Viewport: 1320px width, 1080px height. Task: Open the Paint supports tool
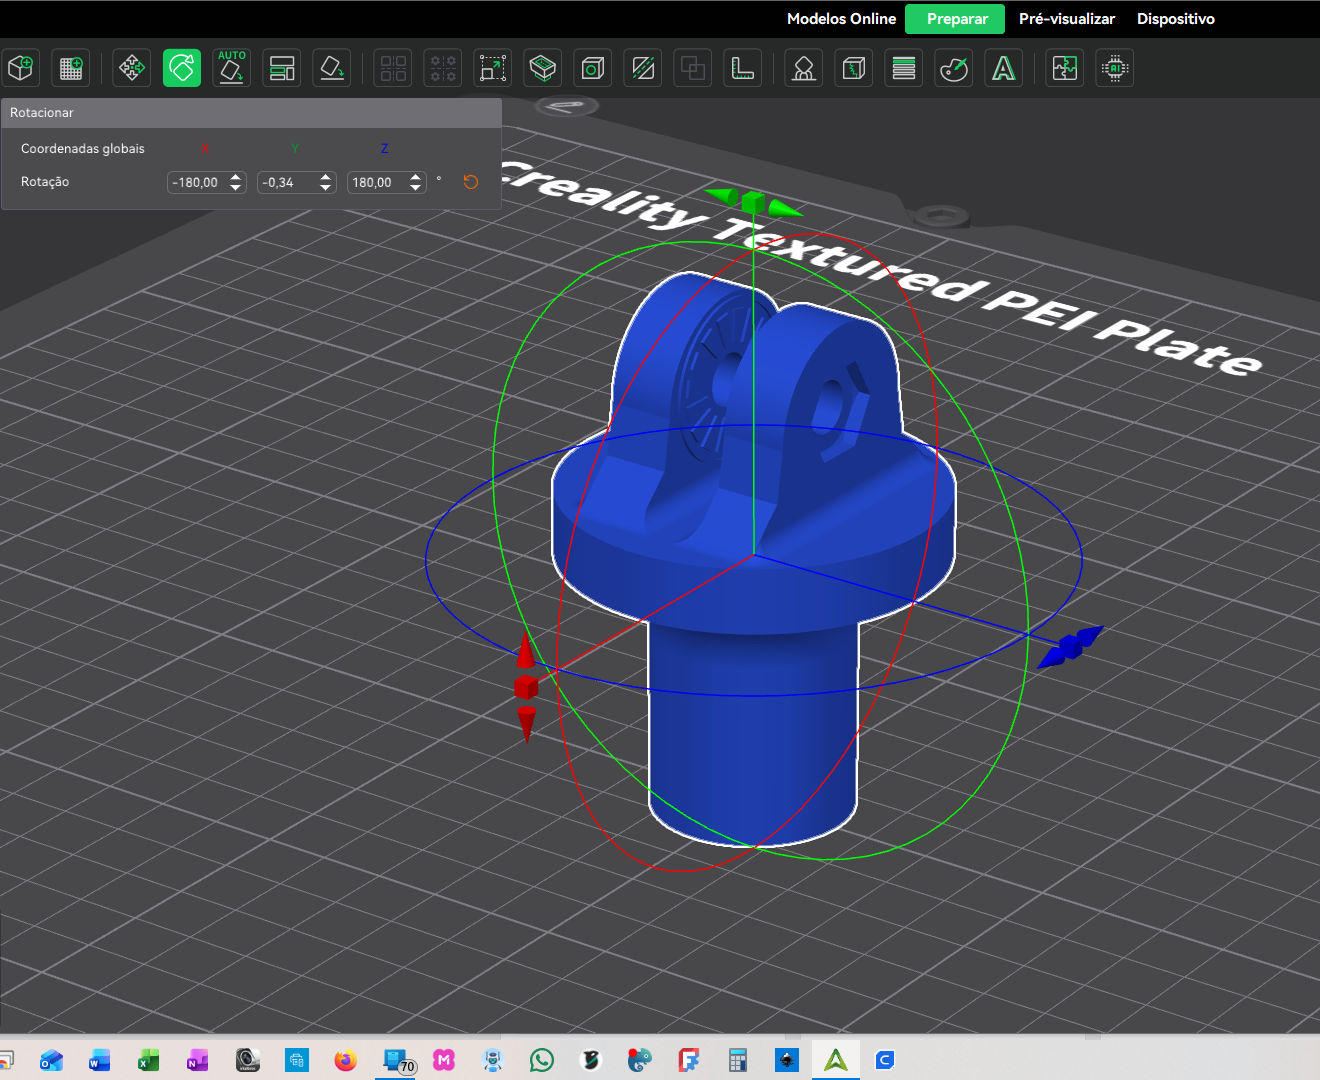coord(803,68)
